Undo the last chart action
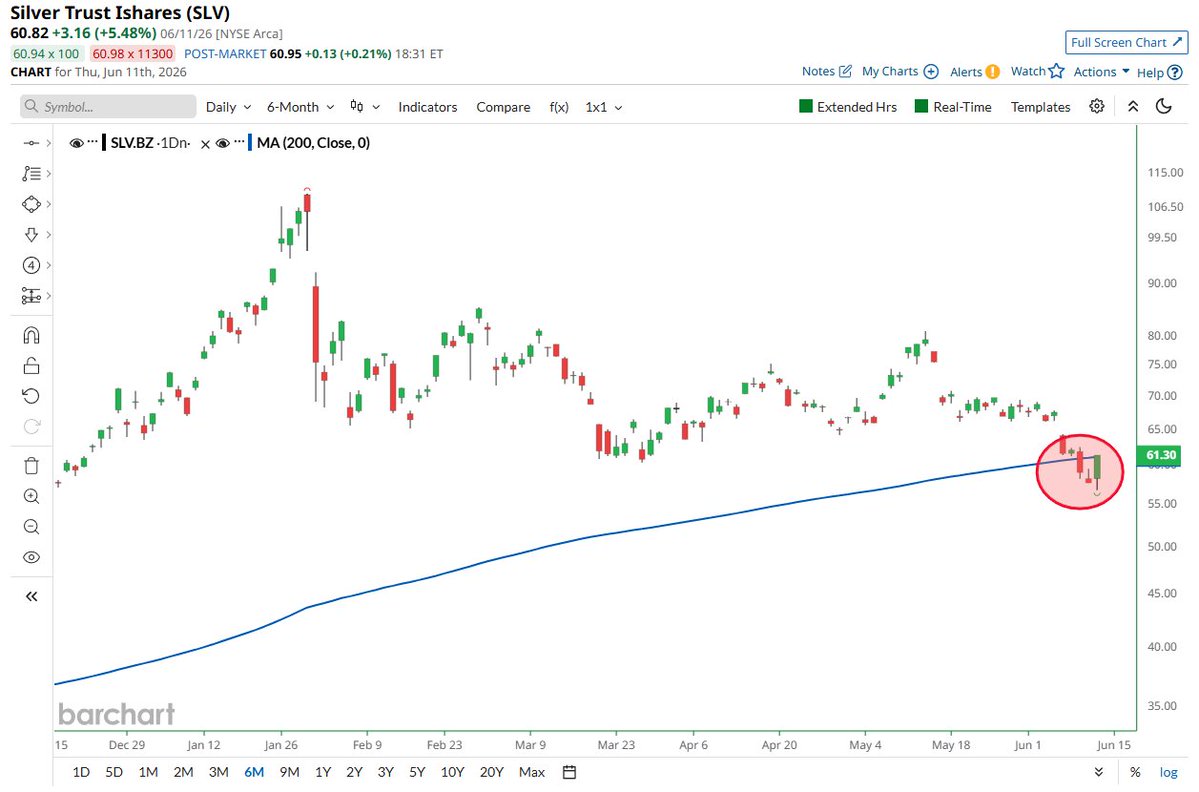 click(x=31, y=396)
